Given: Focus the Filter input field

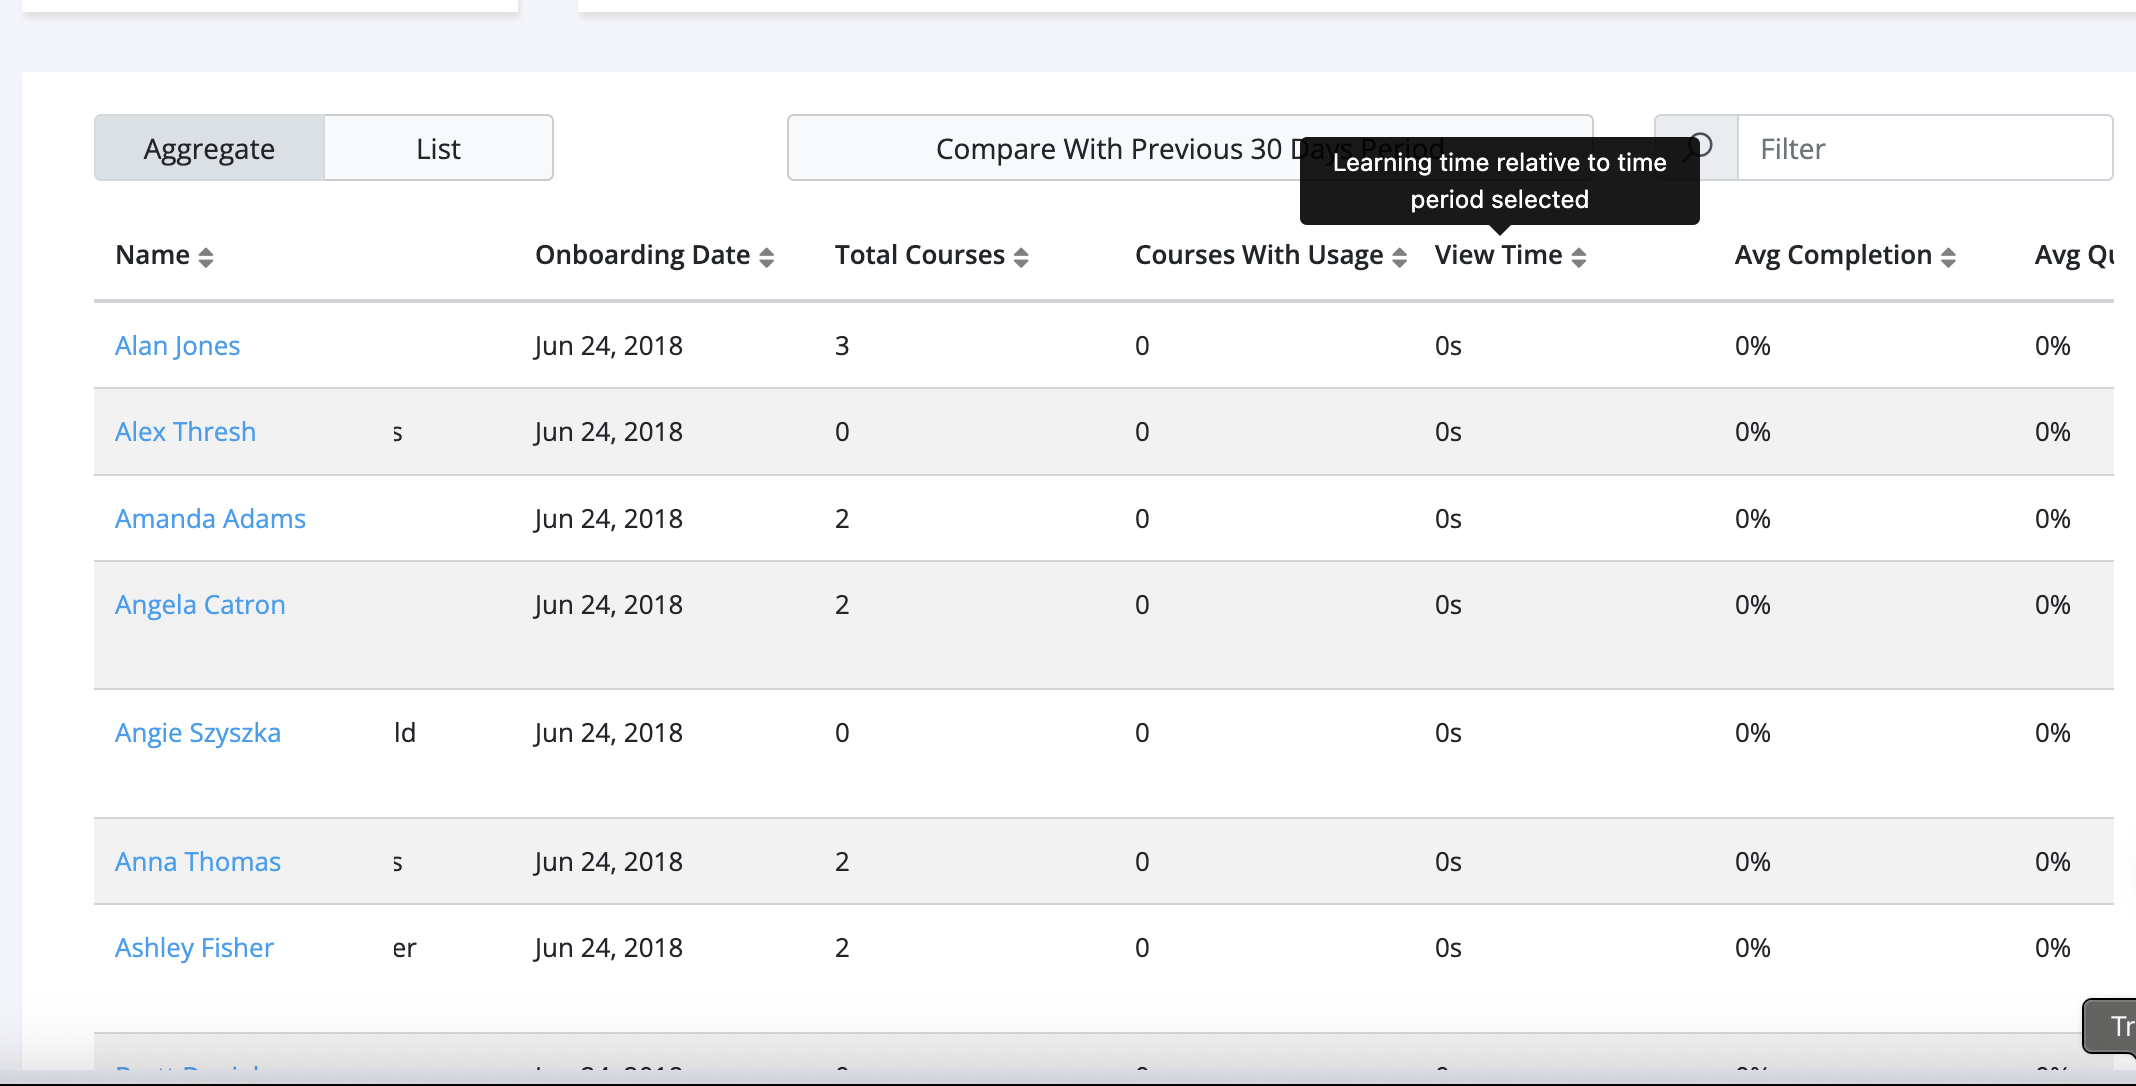Looking at the screenshot, I should coord(1925,148).
